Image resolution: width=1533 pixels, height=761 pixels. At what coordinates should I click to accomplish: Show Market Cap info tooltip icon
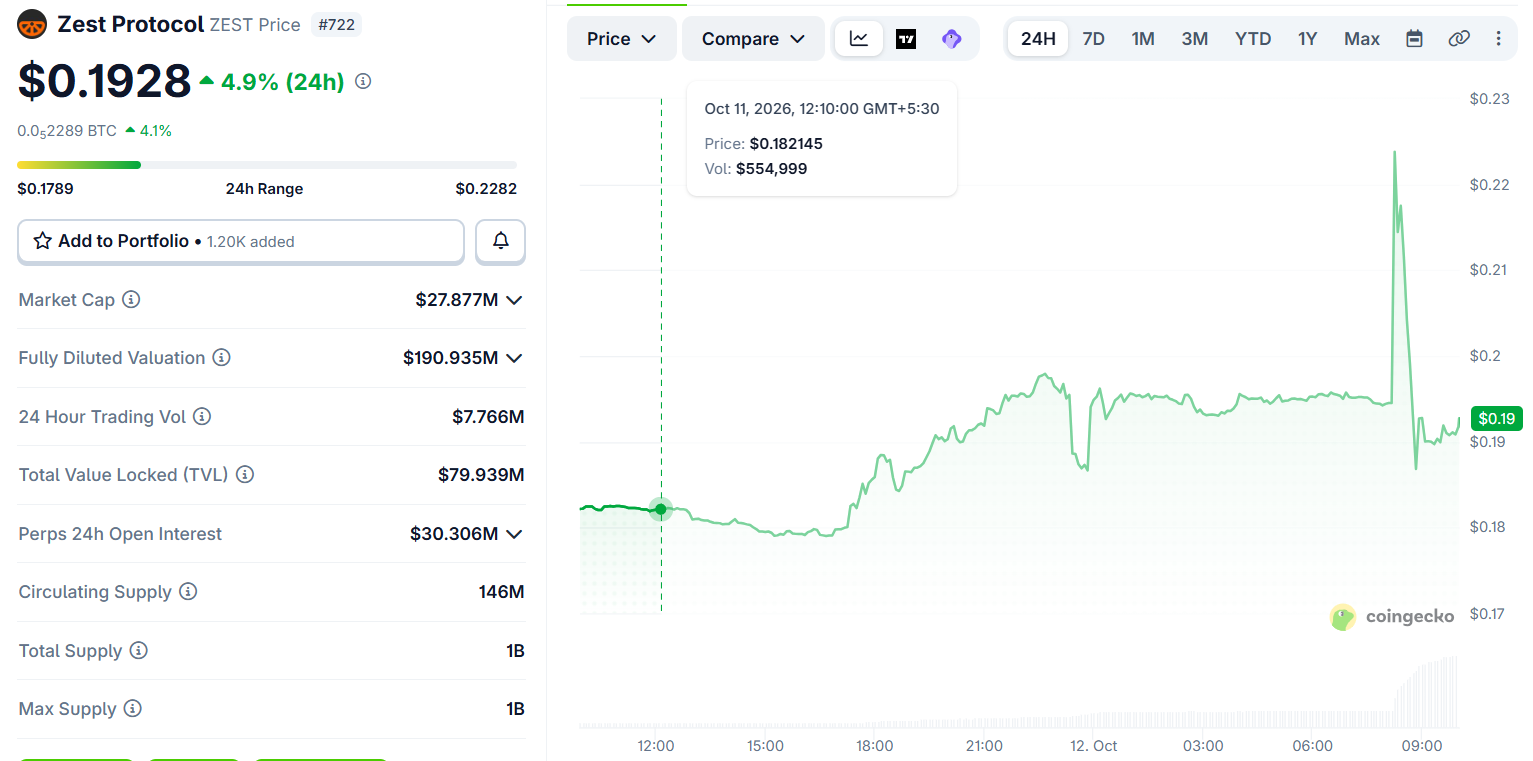click(131, 299)
